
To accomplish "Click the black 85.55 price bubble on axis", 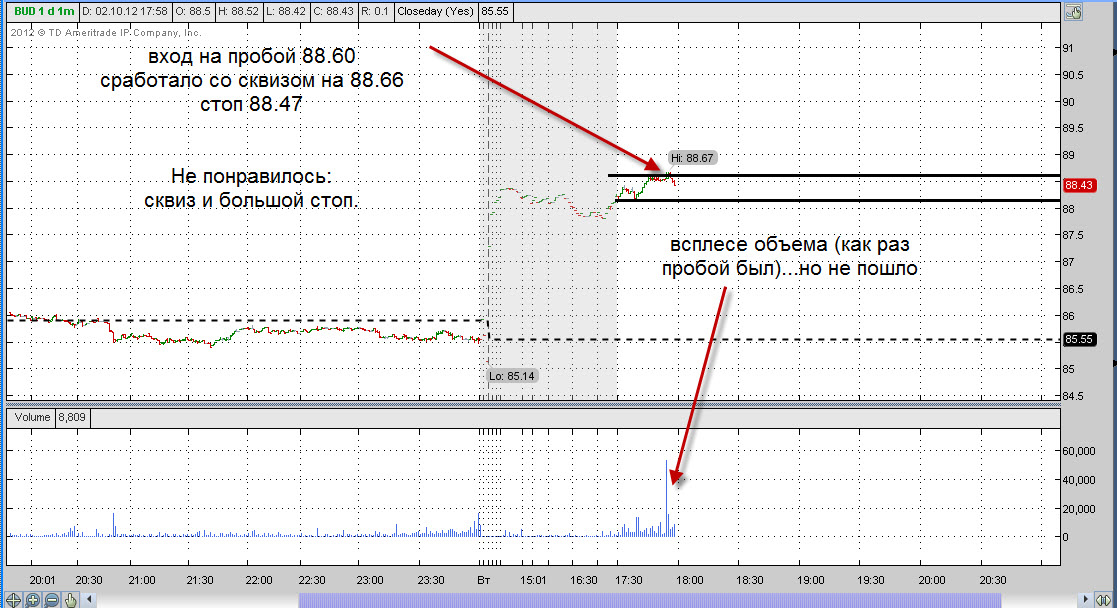I will (x=1079, y=339).
